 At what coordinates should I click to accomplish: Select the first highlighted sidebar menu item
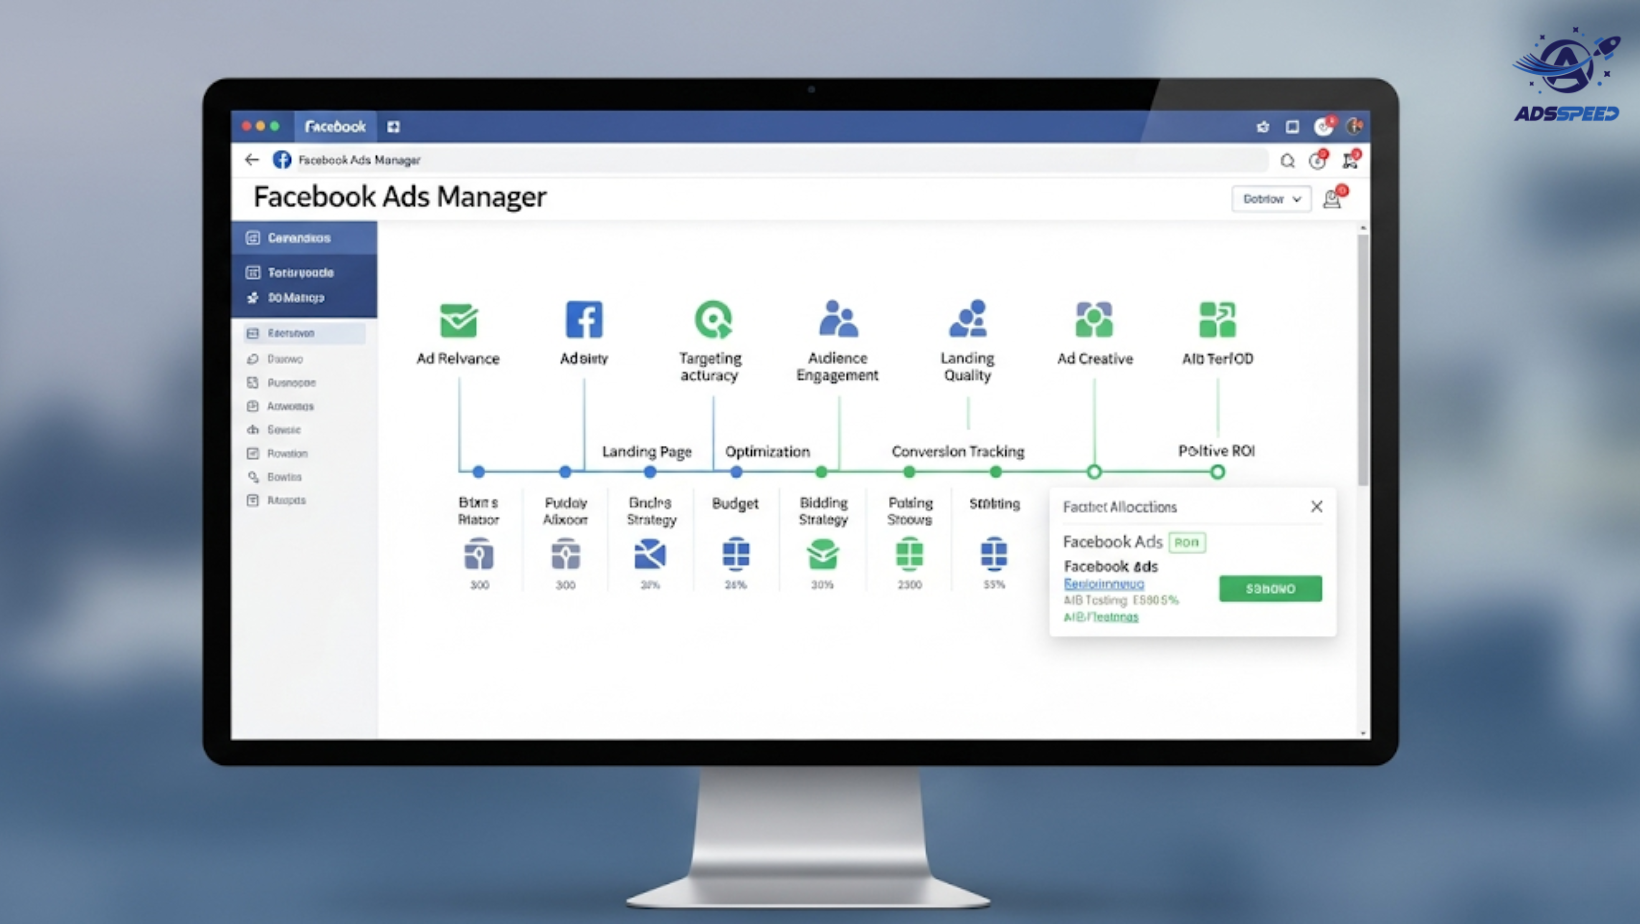tap(304, 238)
